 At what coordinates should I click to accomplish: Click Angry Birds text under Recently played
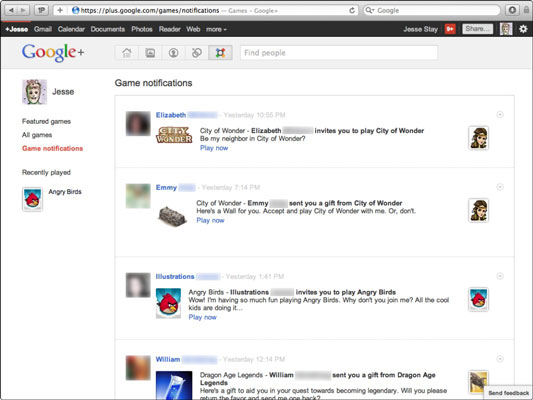[x=65, y=192]
